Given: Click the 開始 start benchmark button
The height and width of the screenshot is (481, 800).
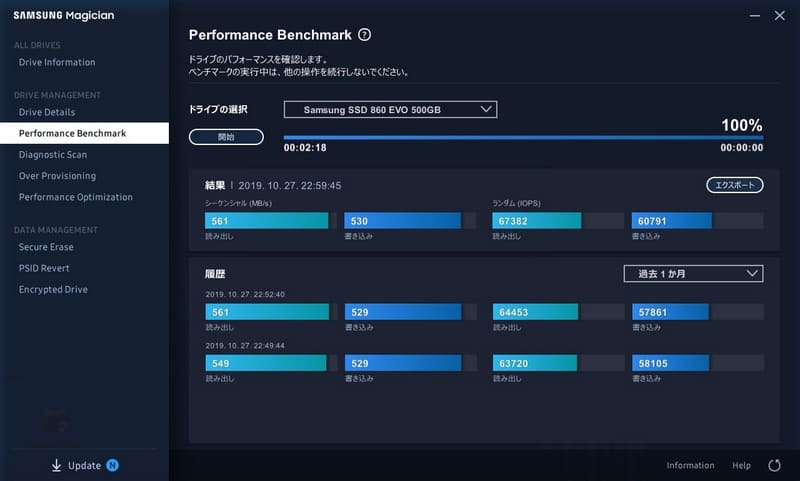Looking at the screenshot, I should click(226, 137).
